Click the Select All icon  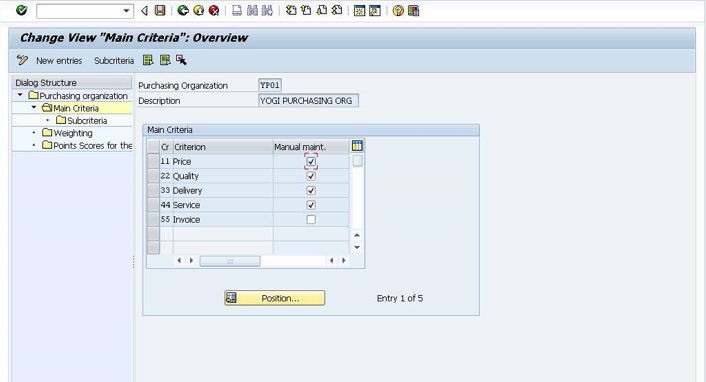click(x=148, y=60)
